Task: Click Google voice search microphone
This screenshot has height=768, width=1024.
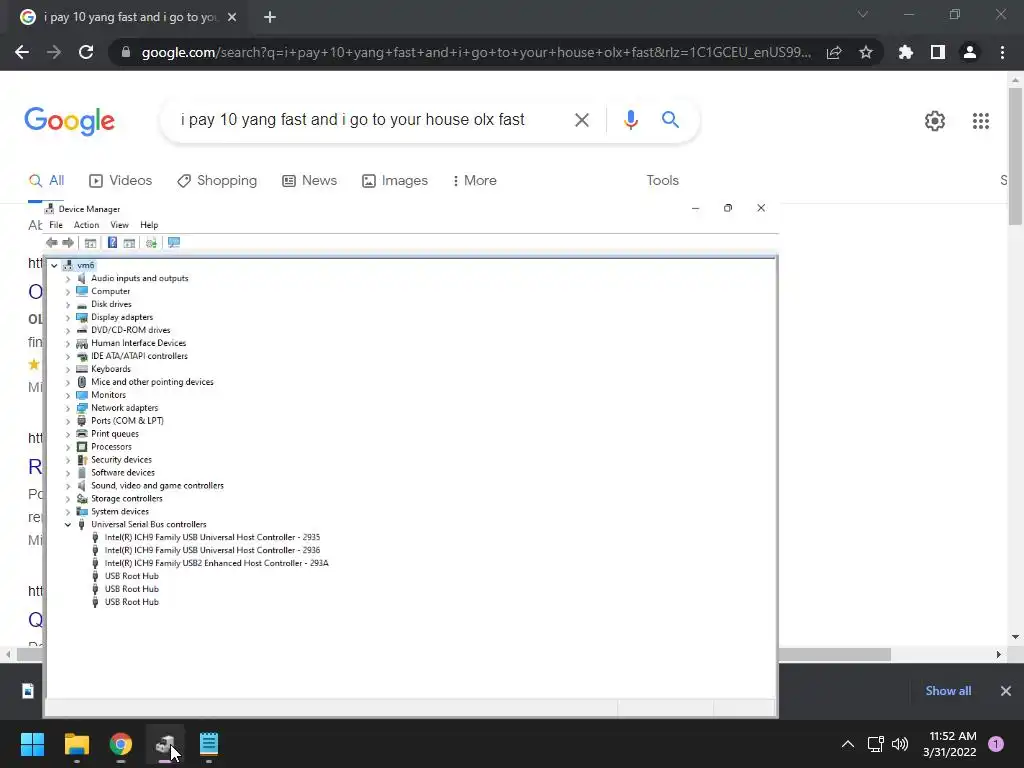Action: [x=630, y=120]
